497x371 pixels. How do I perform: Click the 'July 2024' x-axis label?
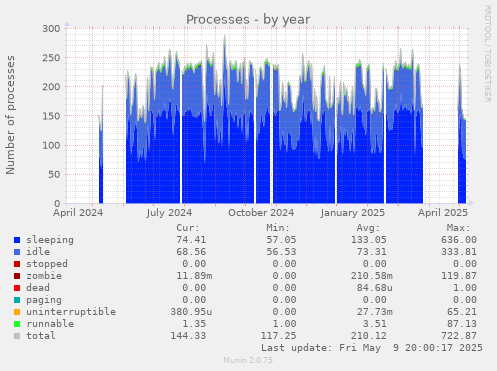pos(169,213)
